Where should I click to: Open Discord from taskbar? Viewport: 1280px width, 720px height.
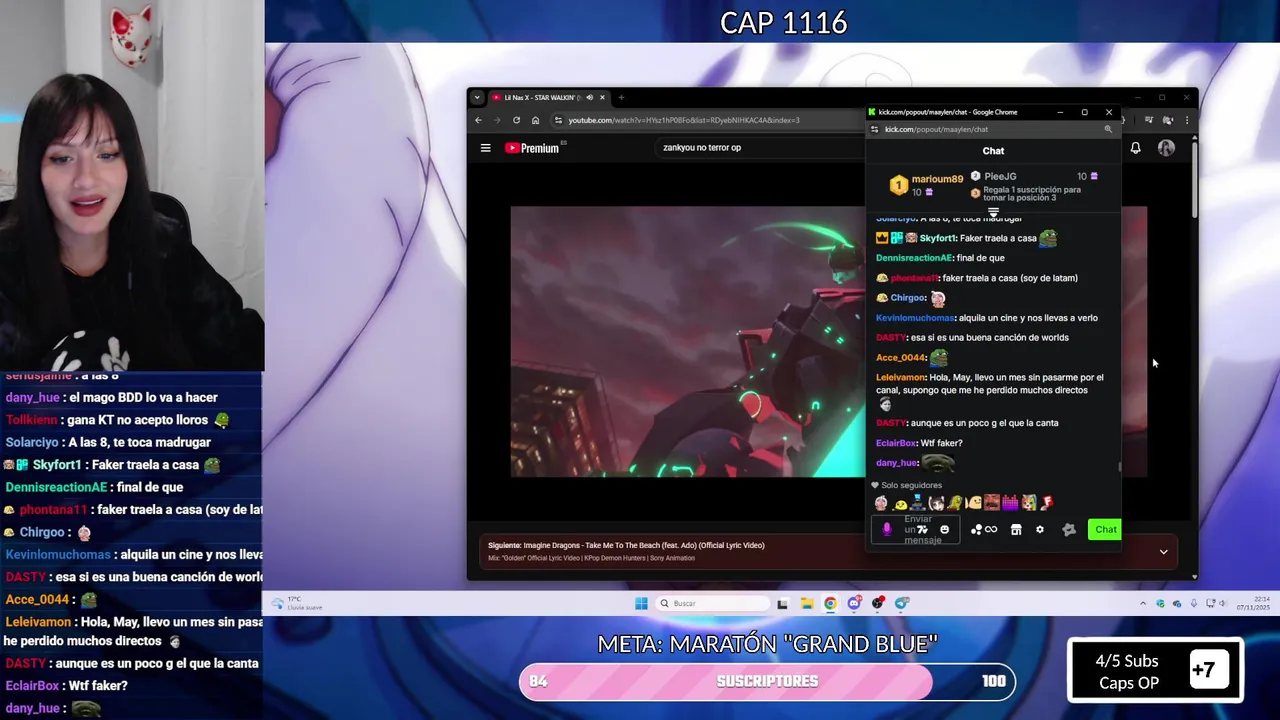coord(854,603)
